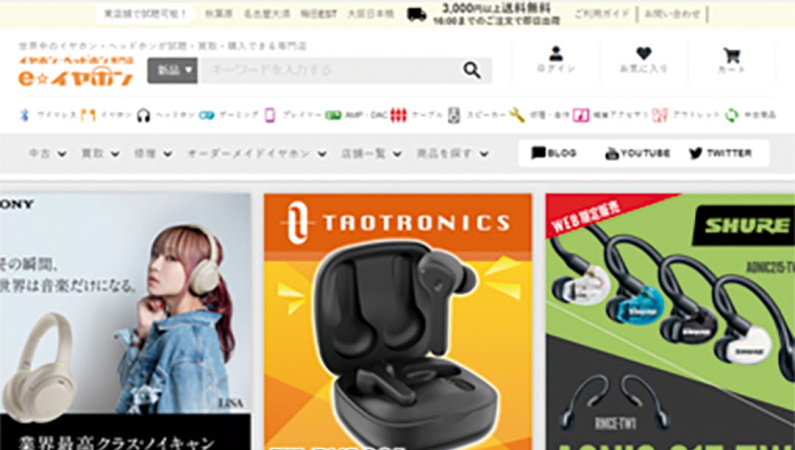Open the shopping cart icon
Image resolution: width=795 pixels, height=450 pixels.
[x=732, y=55]
